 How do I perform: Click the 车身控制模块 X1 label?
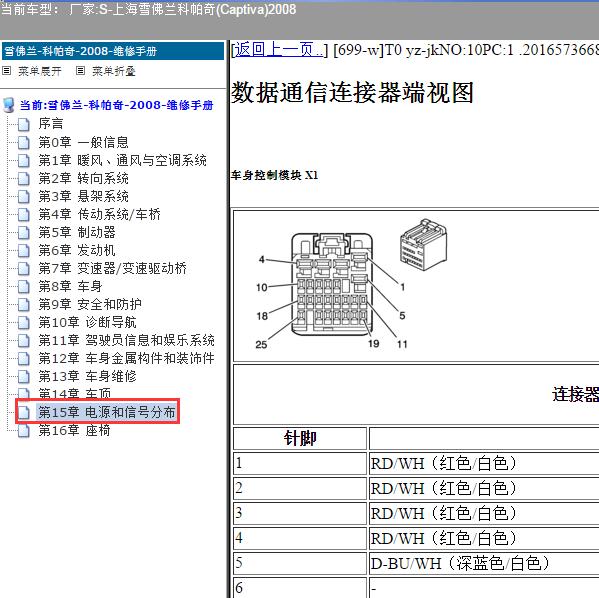274,175
